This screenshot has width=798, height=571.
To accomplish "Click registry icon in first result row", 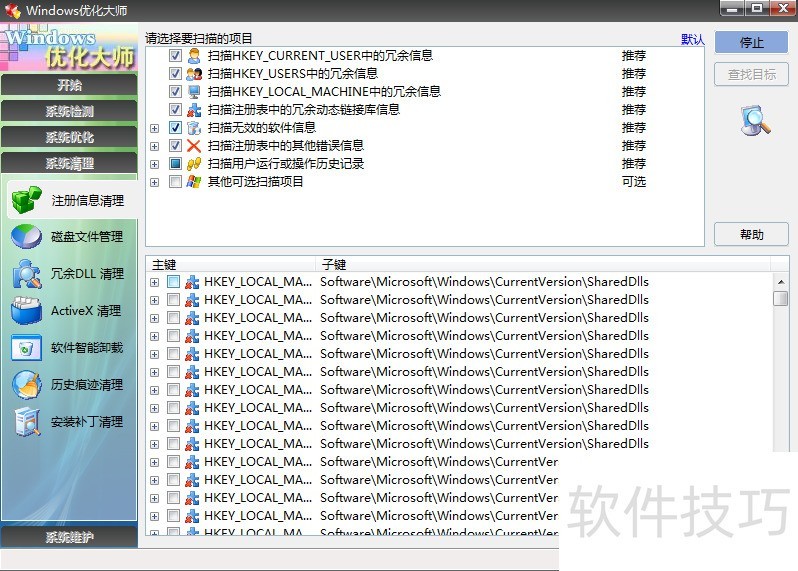I will 192,282.
